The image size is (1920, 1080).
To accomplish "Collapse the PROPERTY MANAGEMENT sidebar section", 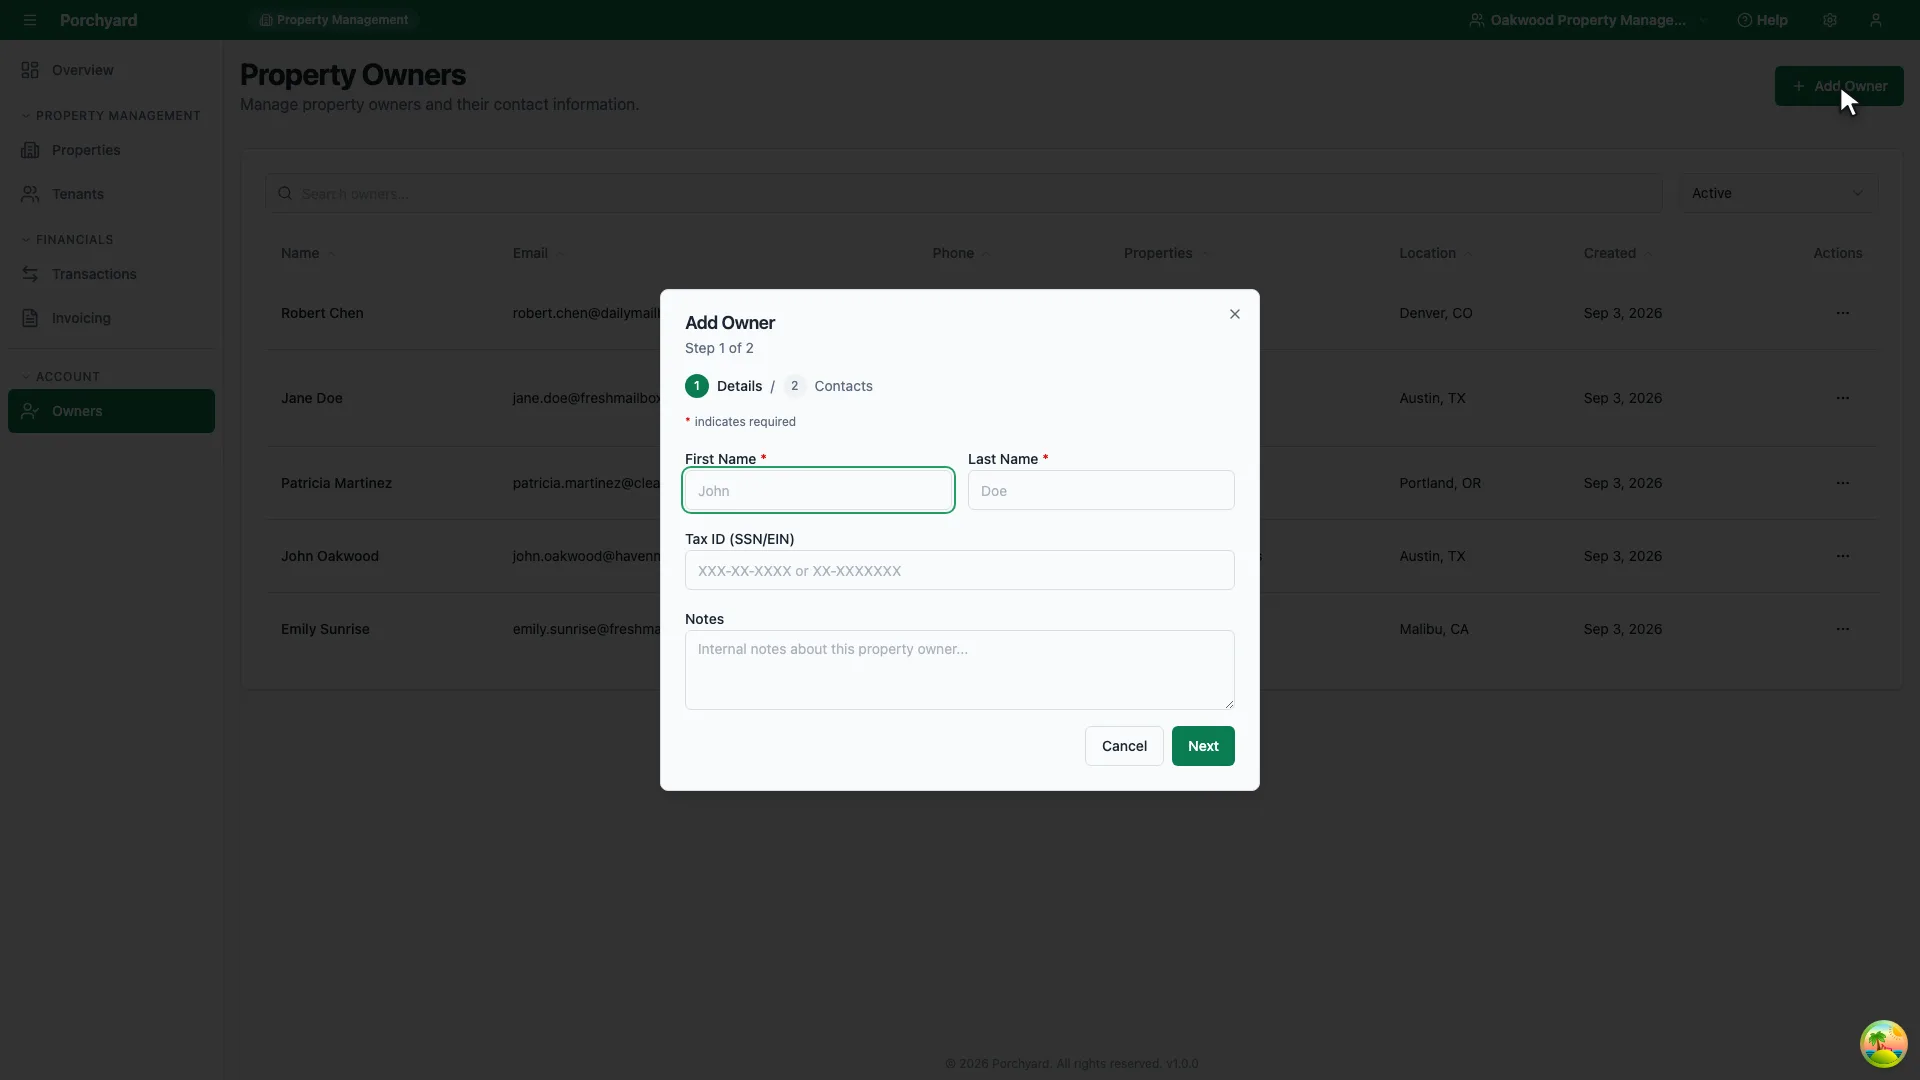I will 111,116.
